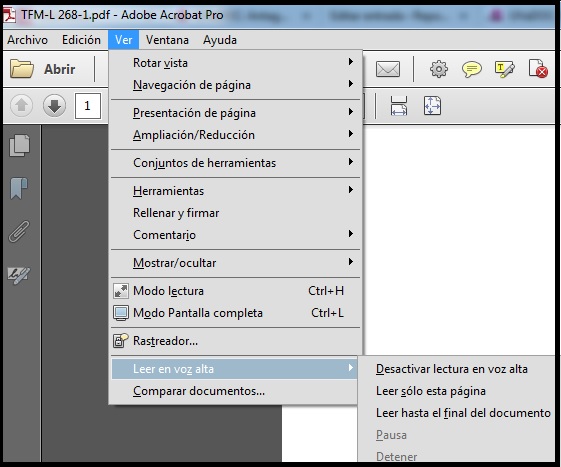Select Rellenar y firmar menu entry
Image resolution: width=561 pixels, height=467 pixels.
click(235, 213)
